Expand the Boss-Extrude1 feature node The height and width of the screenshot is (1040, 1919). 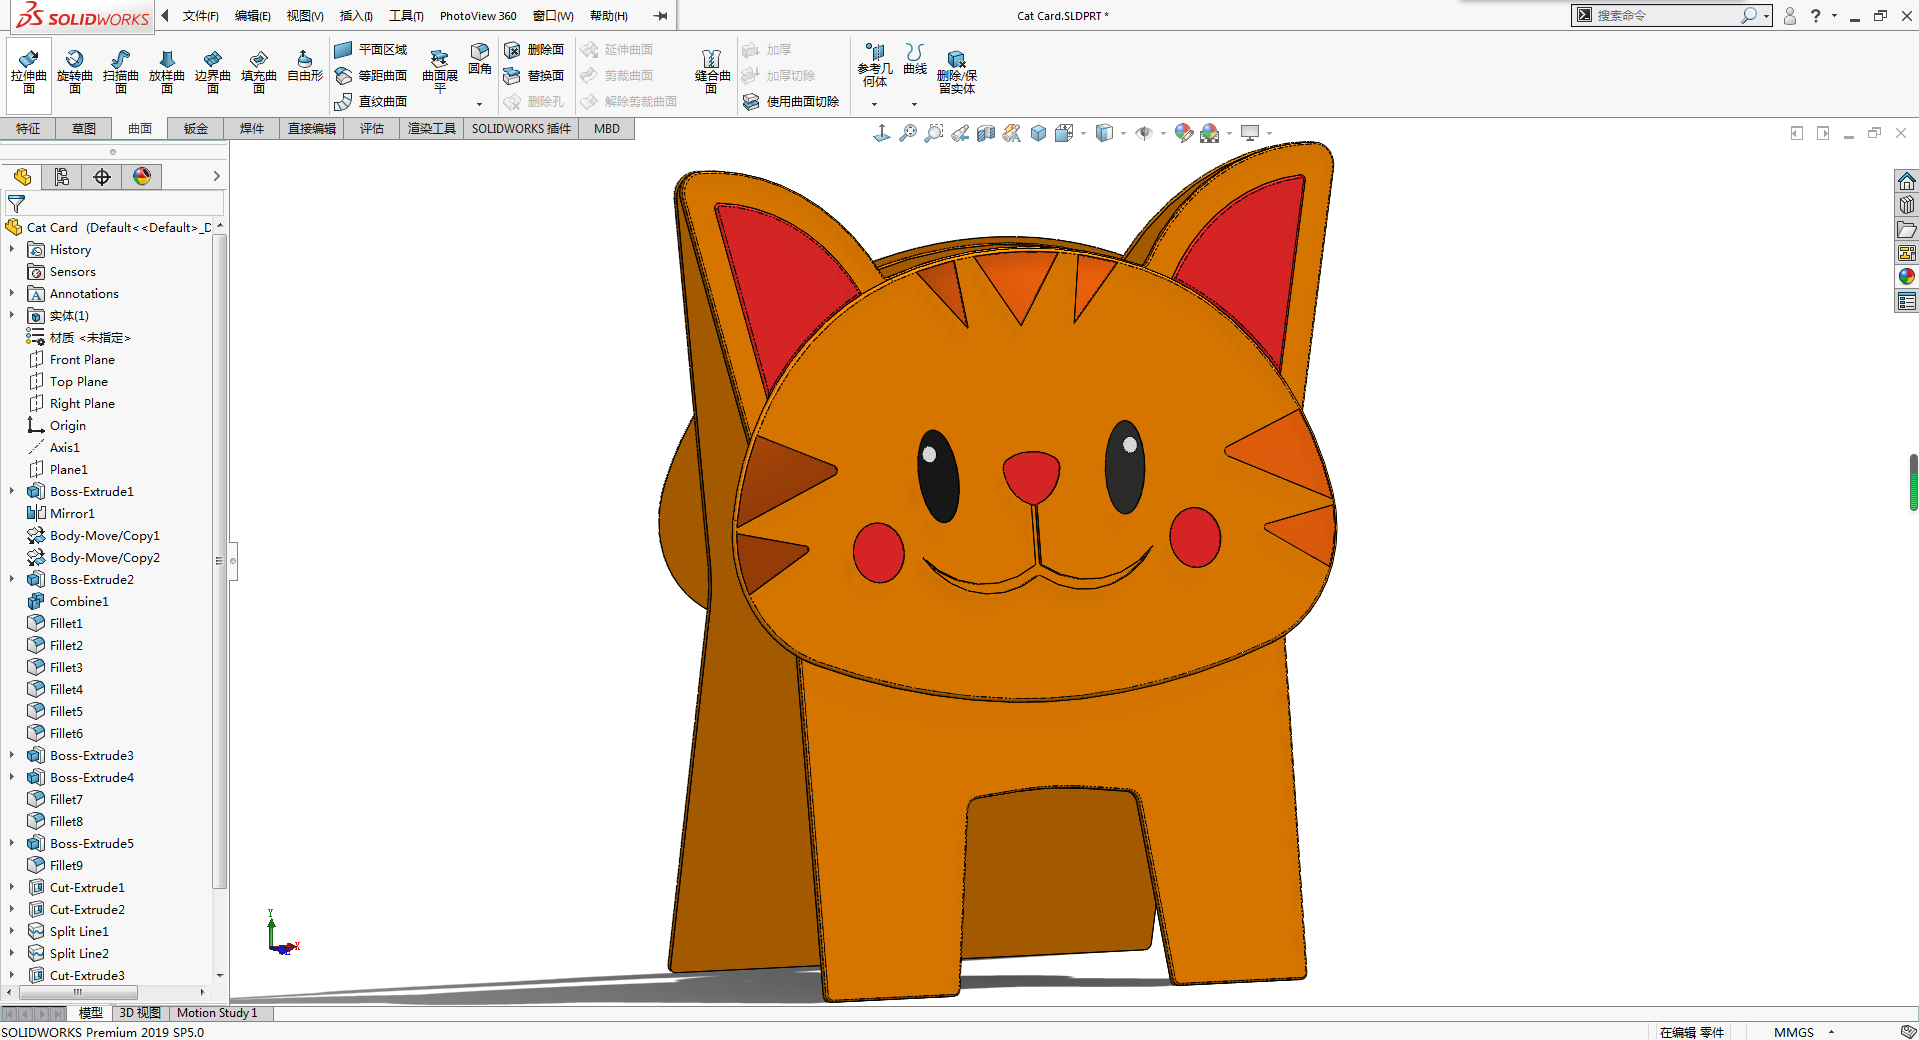tap(12, 492)
